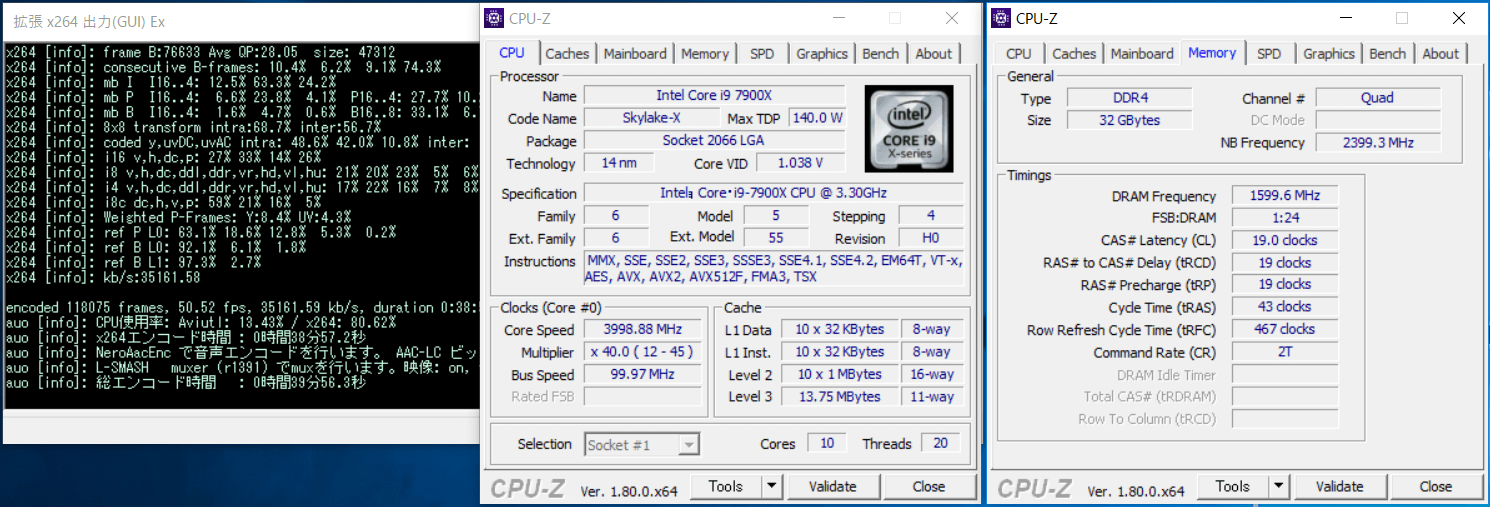Image resolution: width=1490 pixels, height=507 pixels.
Task: Click the L1 Data cache 8-way value
Action: pyautogui.click(x=931, y=330)
